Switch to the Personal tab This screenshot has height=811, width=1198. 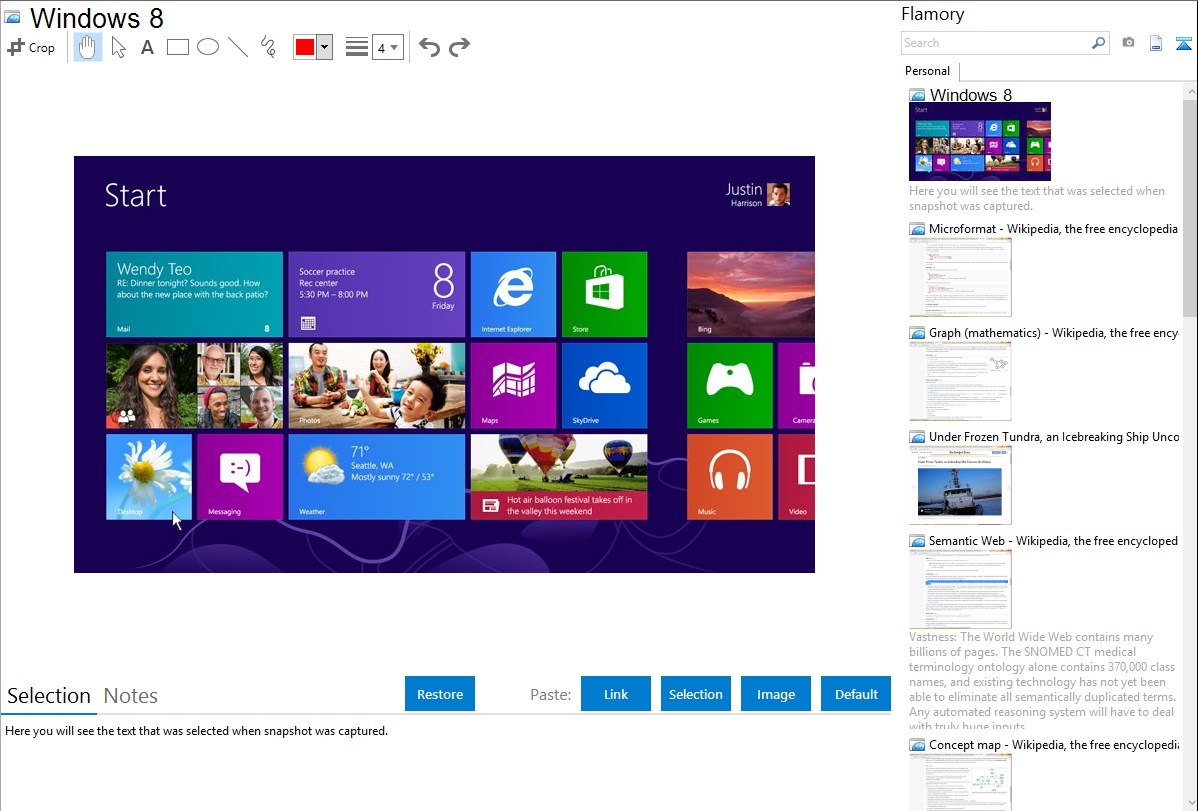click(x=928, y=70)
